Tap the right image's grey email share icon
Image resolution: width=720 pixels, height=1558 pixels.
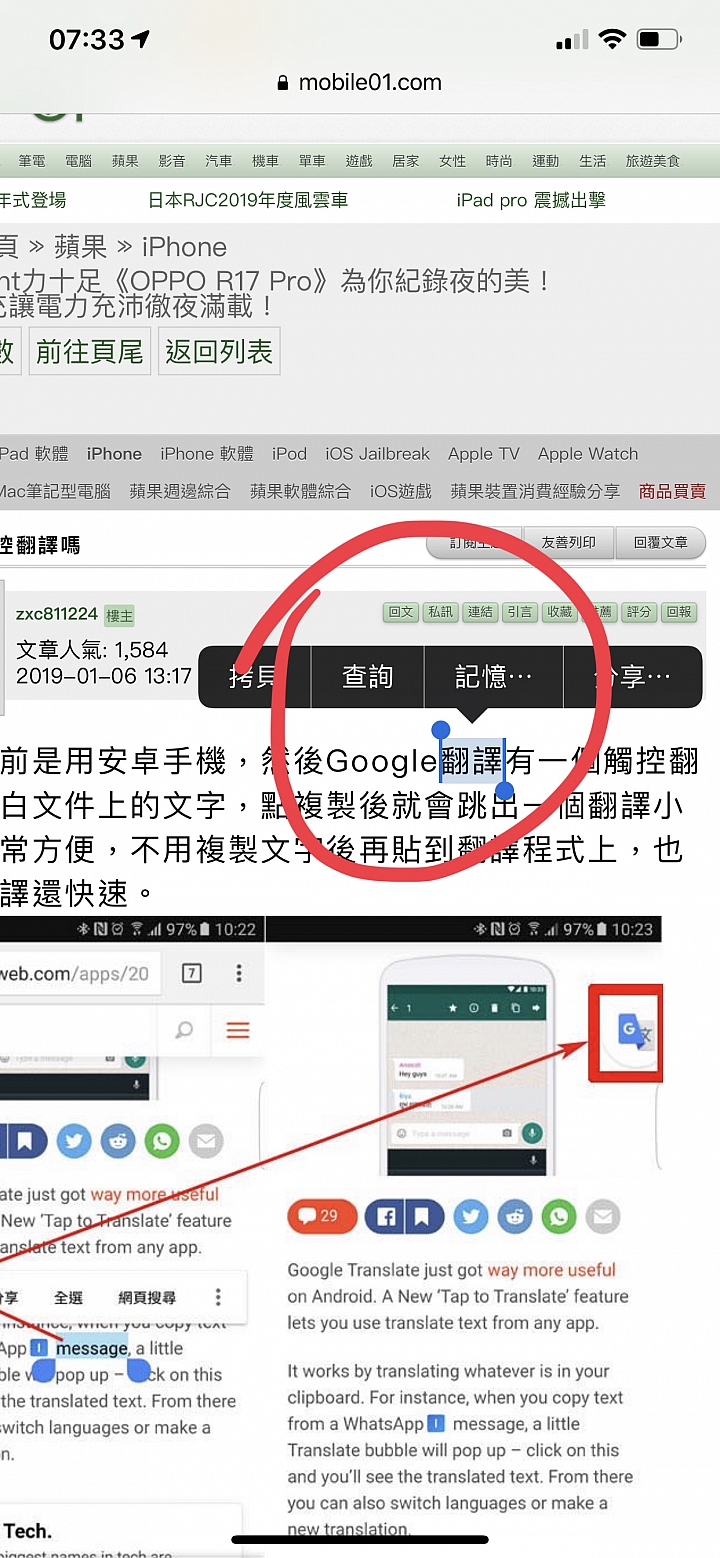pos(602,1217)
